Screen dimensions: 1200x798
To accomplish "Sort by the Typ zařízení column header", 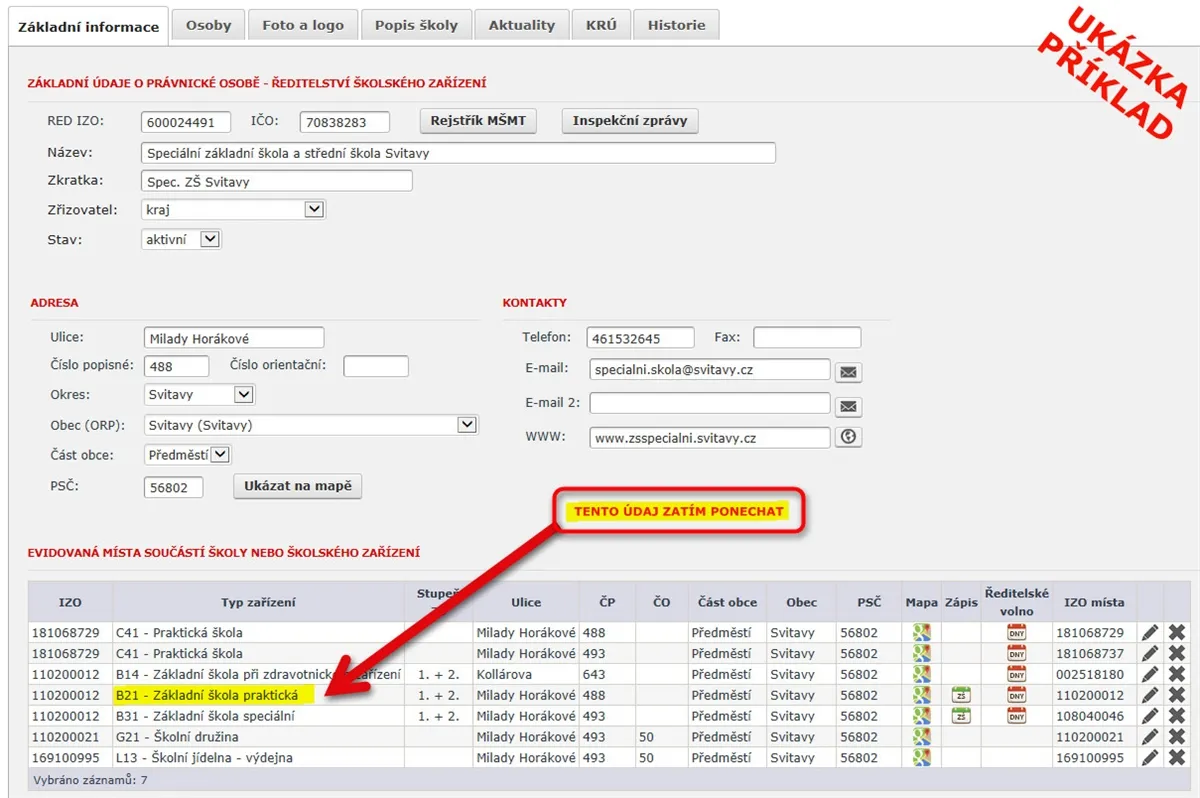I will 258,602.
